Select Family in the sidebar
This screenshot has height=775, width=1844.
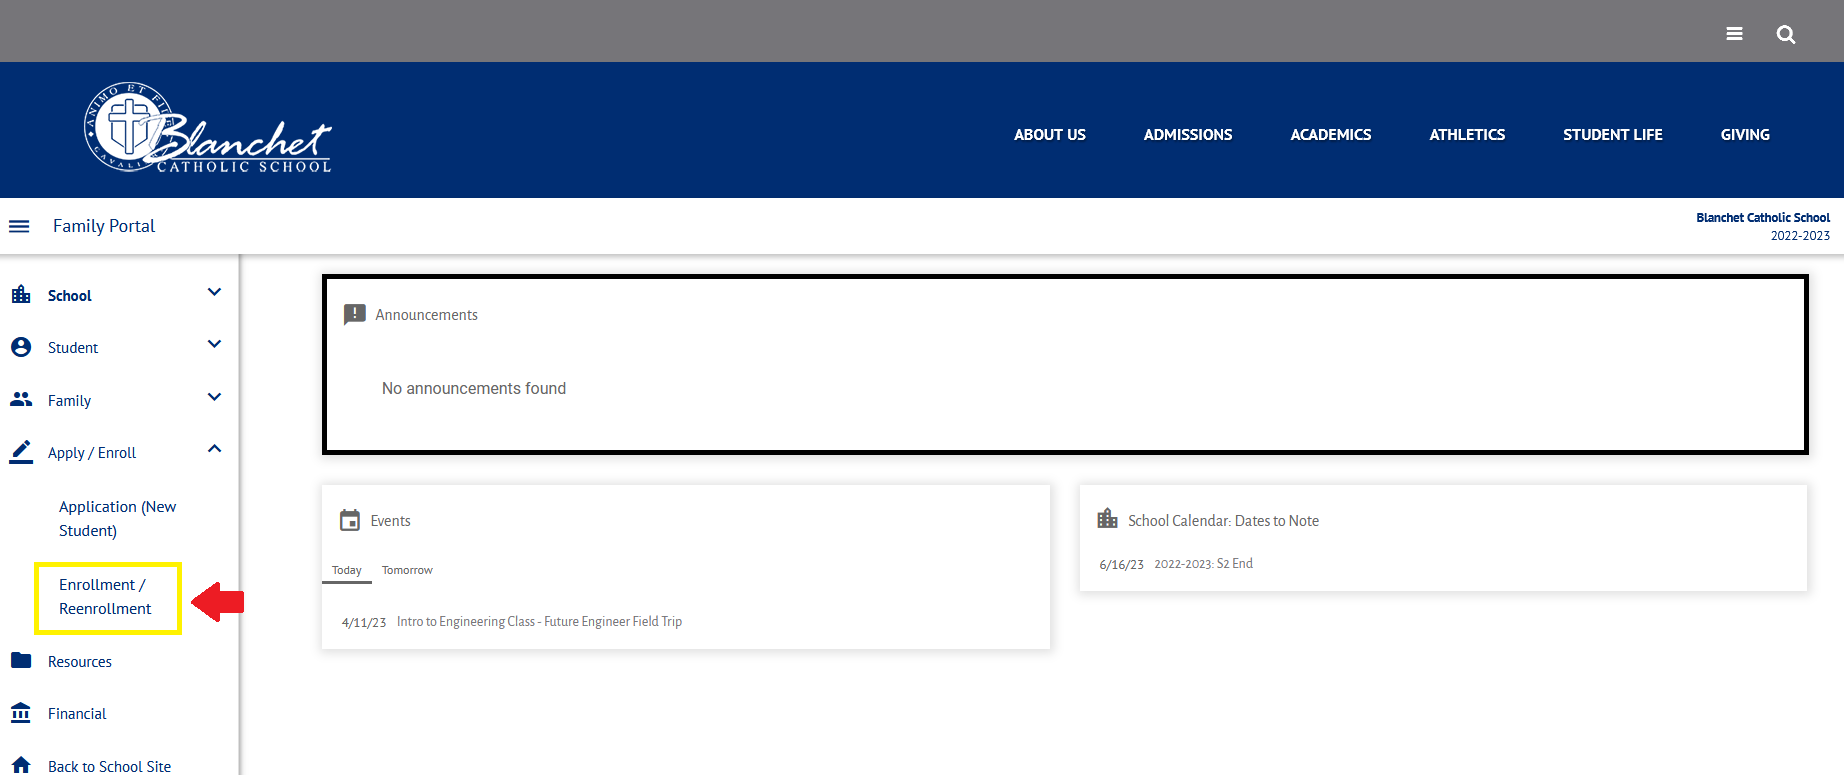coord(70,401)
